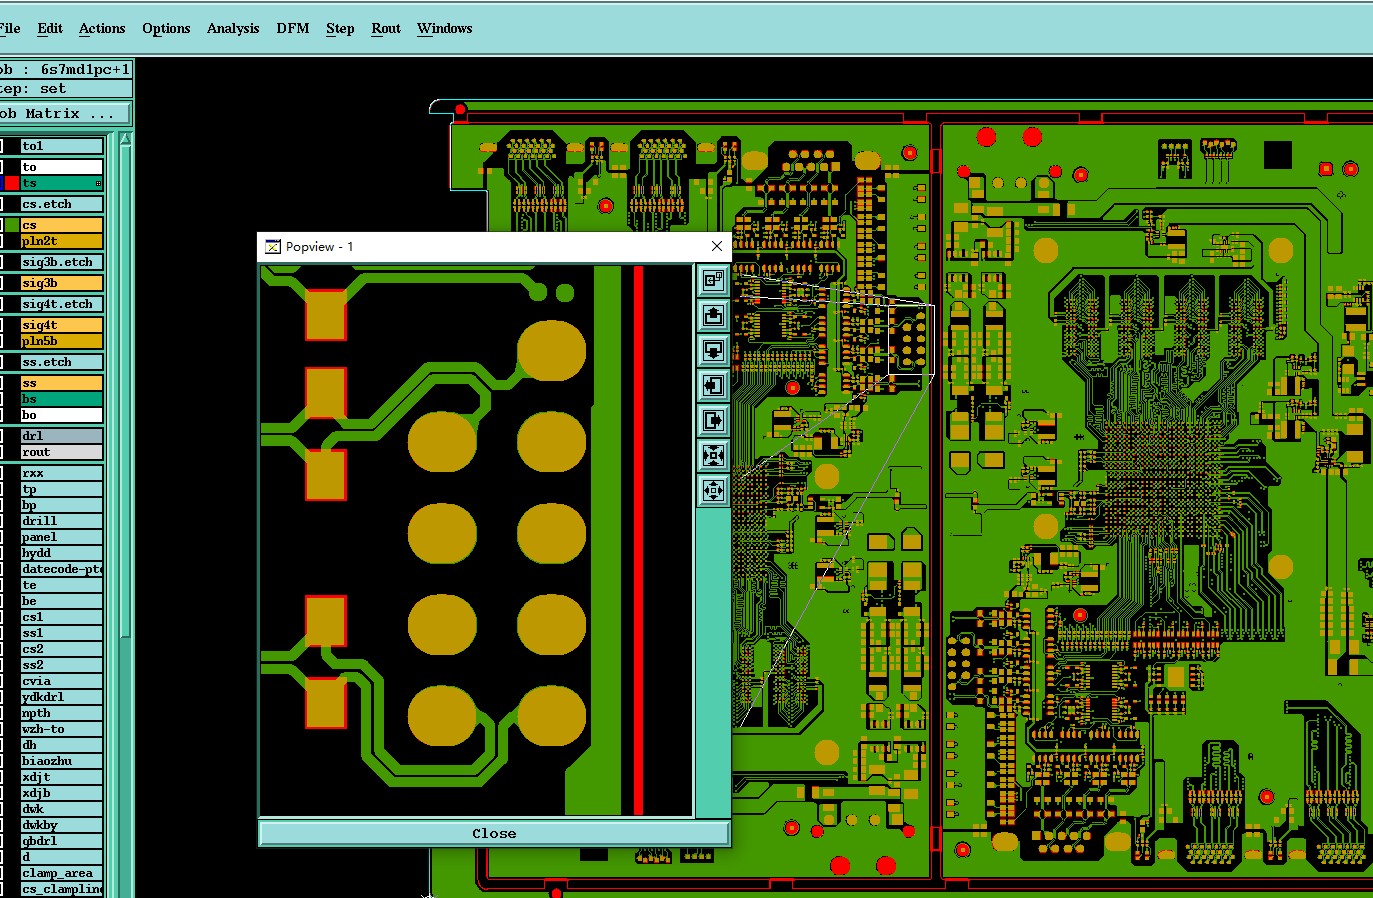
Task: Select the ss layer row
Action: [x=61, y=383]
